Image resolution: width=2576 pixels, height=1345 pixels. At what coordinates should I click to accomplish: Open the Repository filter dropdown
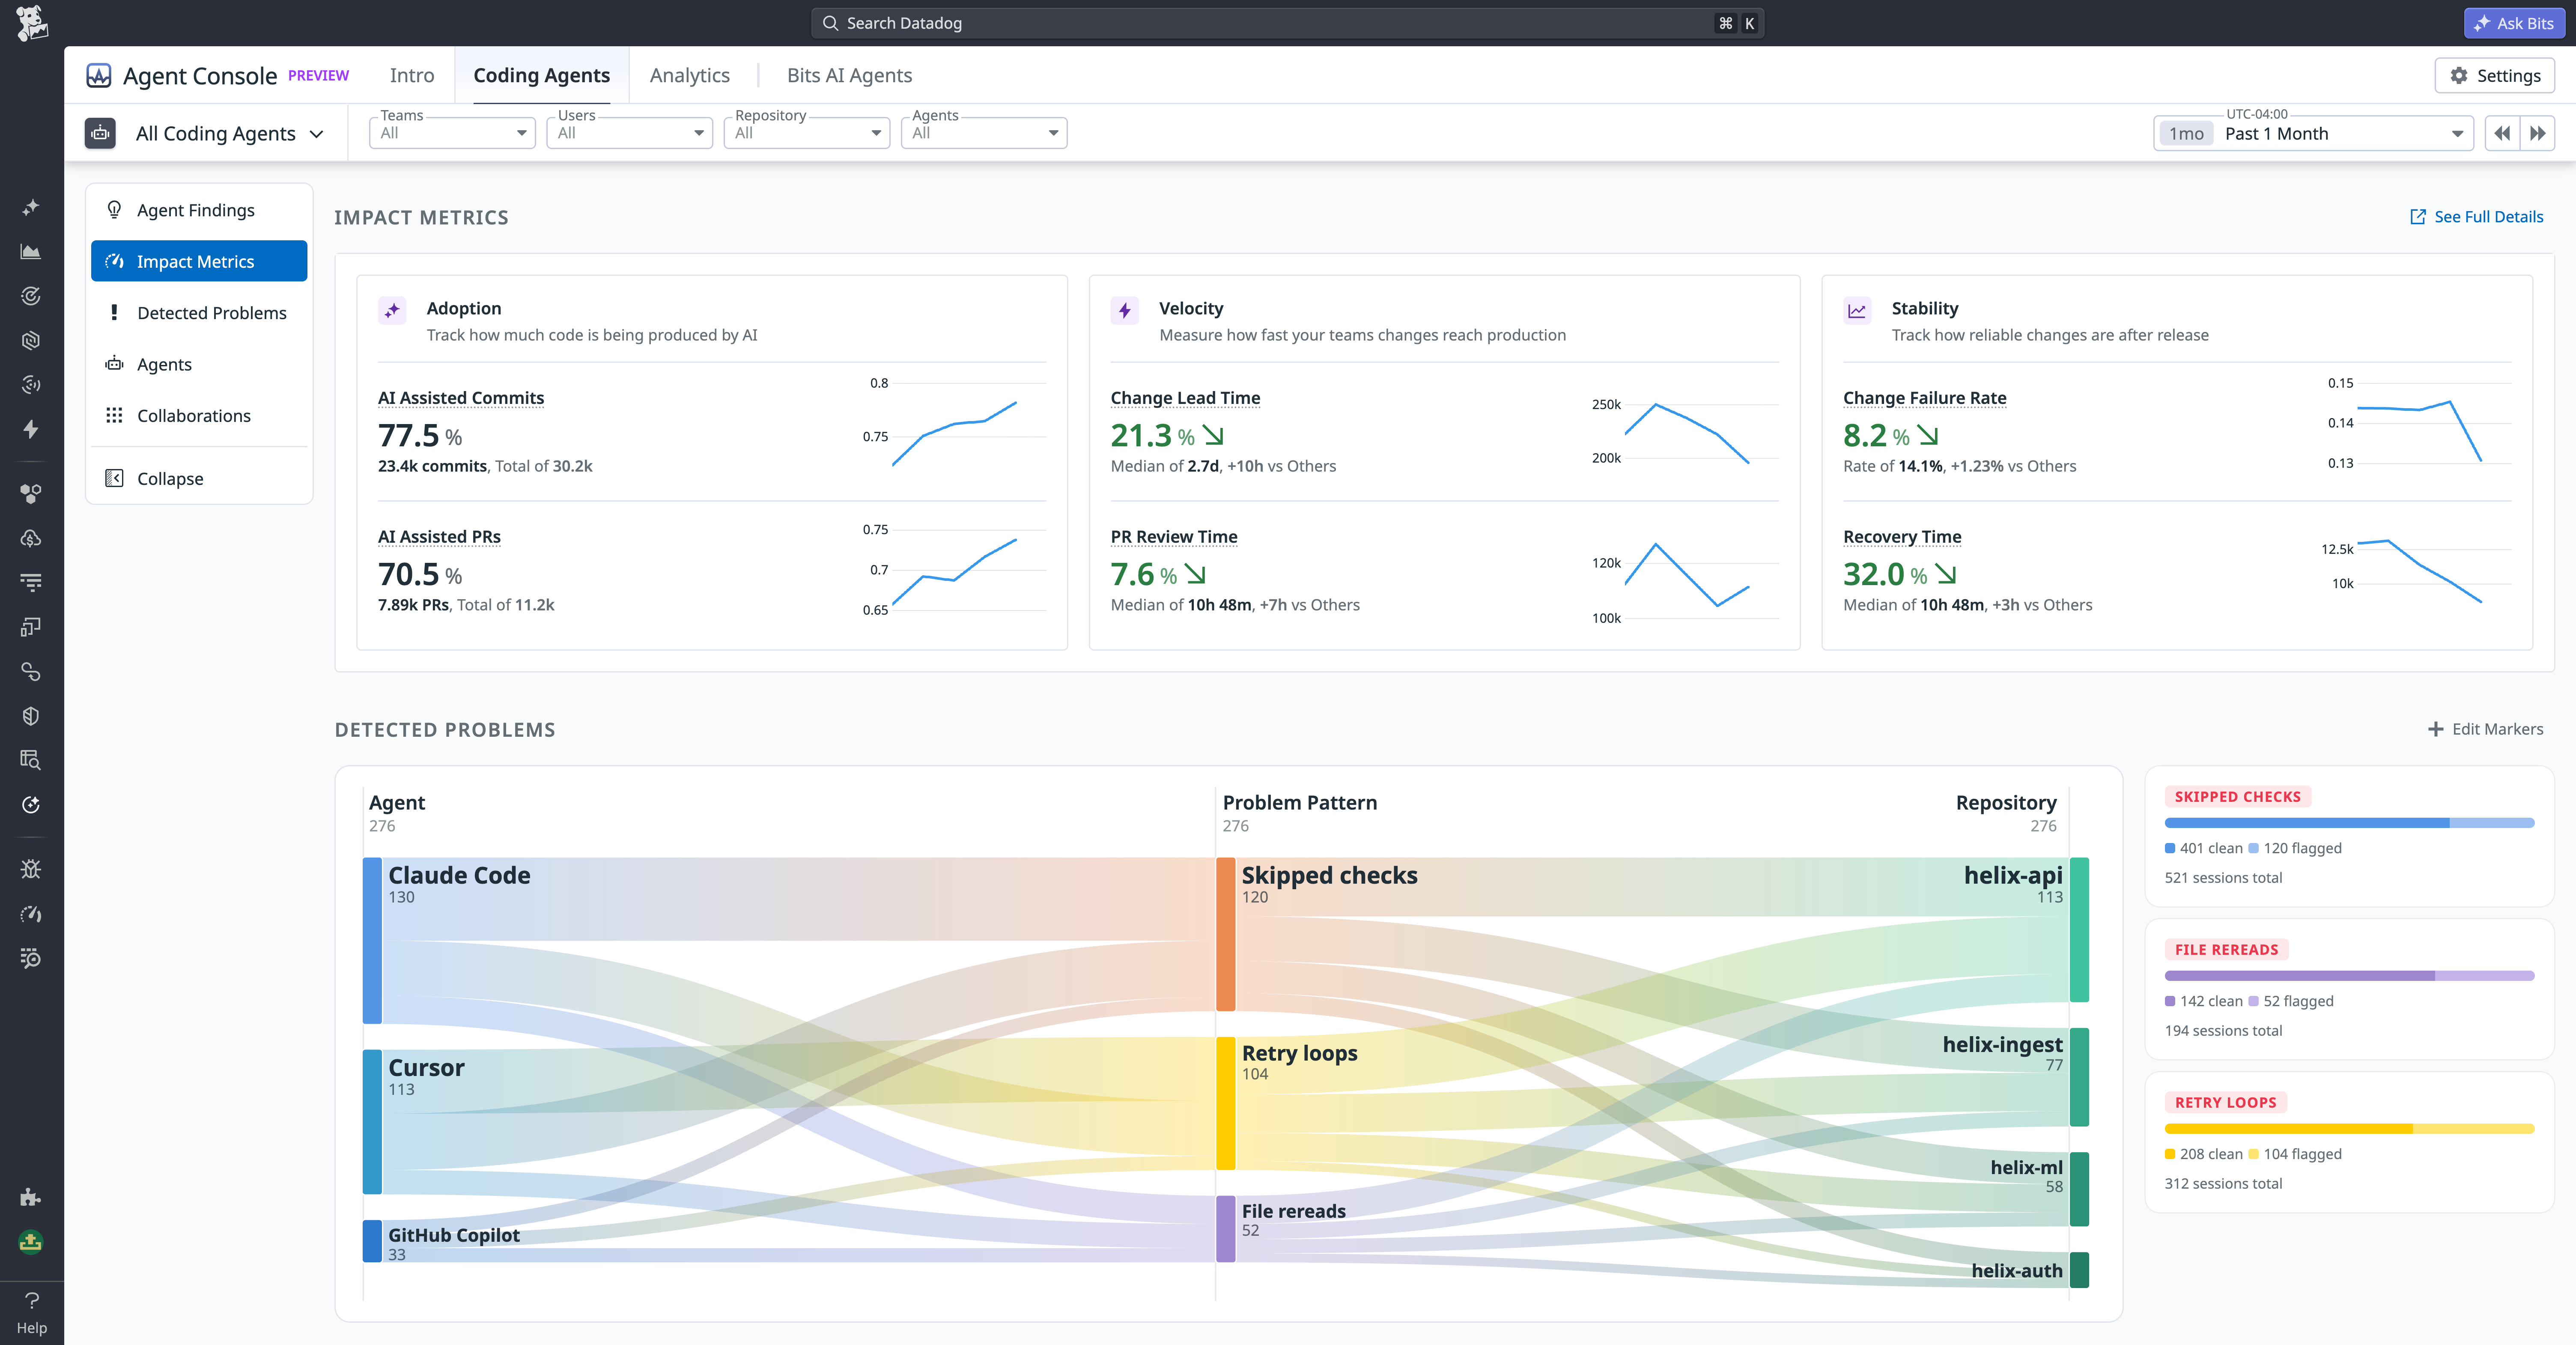[807, 133]
